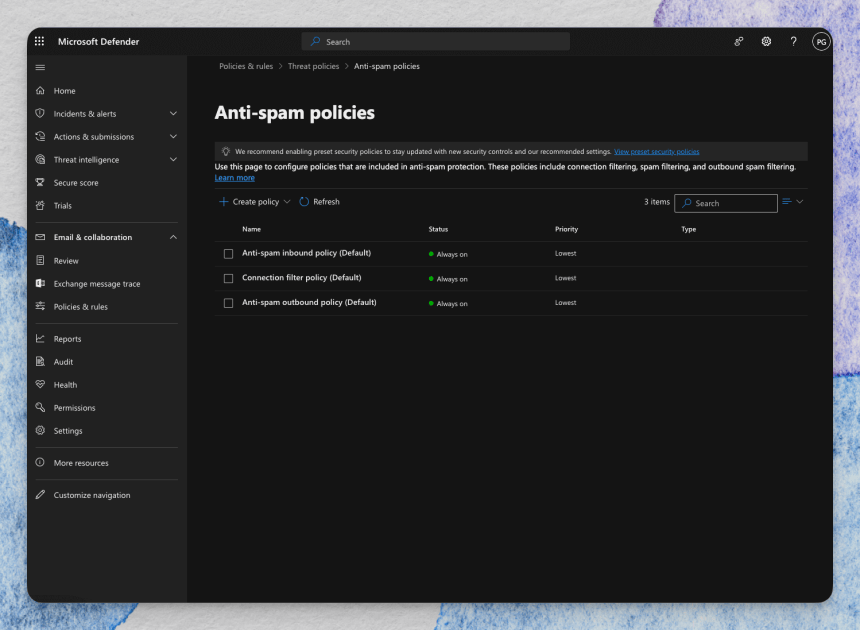Open Exchange message trace
Image resolution: width=860 pixels, height=630 pixels.
98,283
